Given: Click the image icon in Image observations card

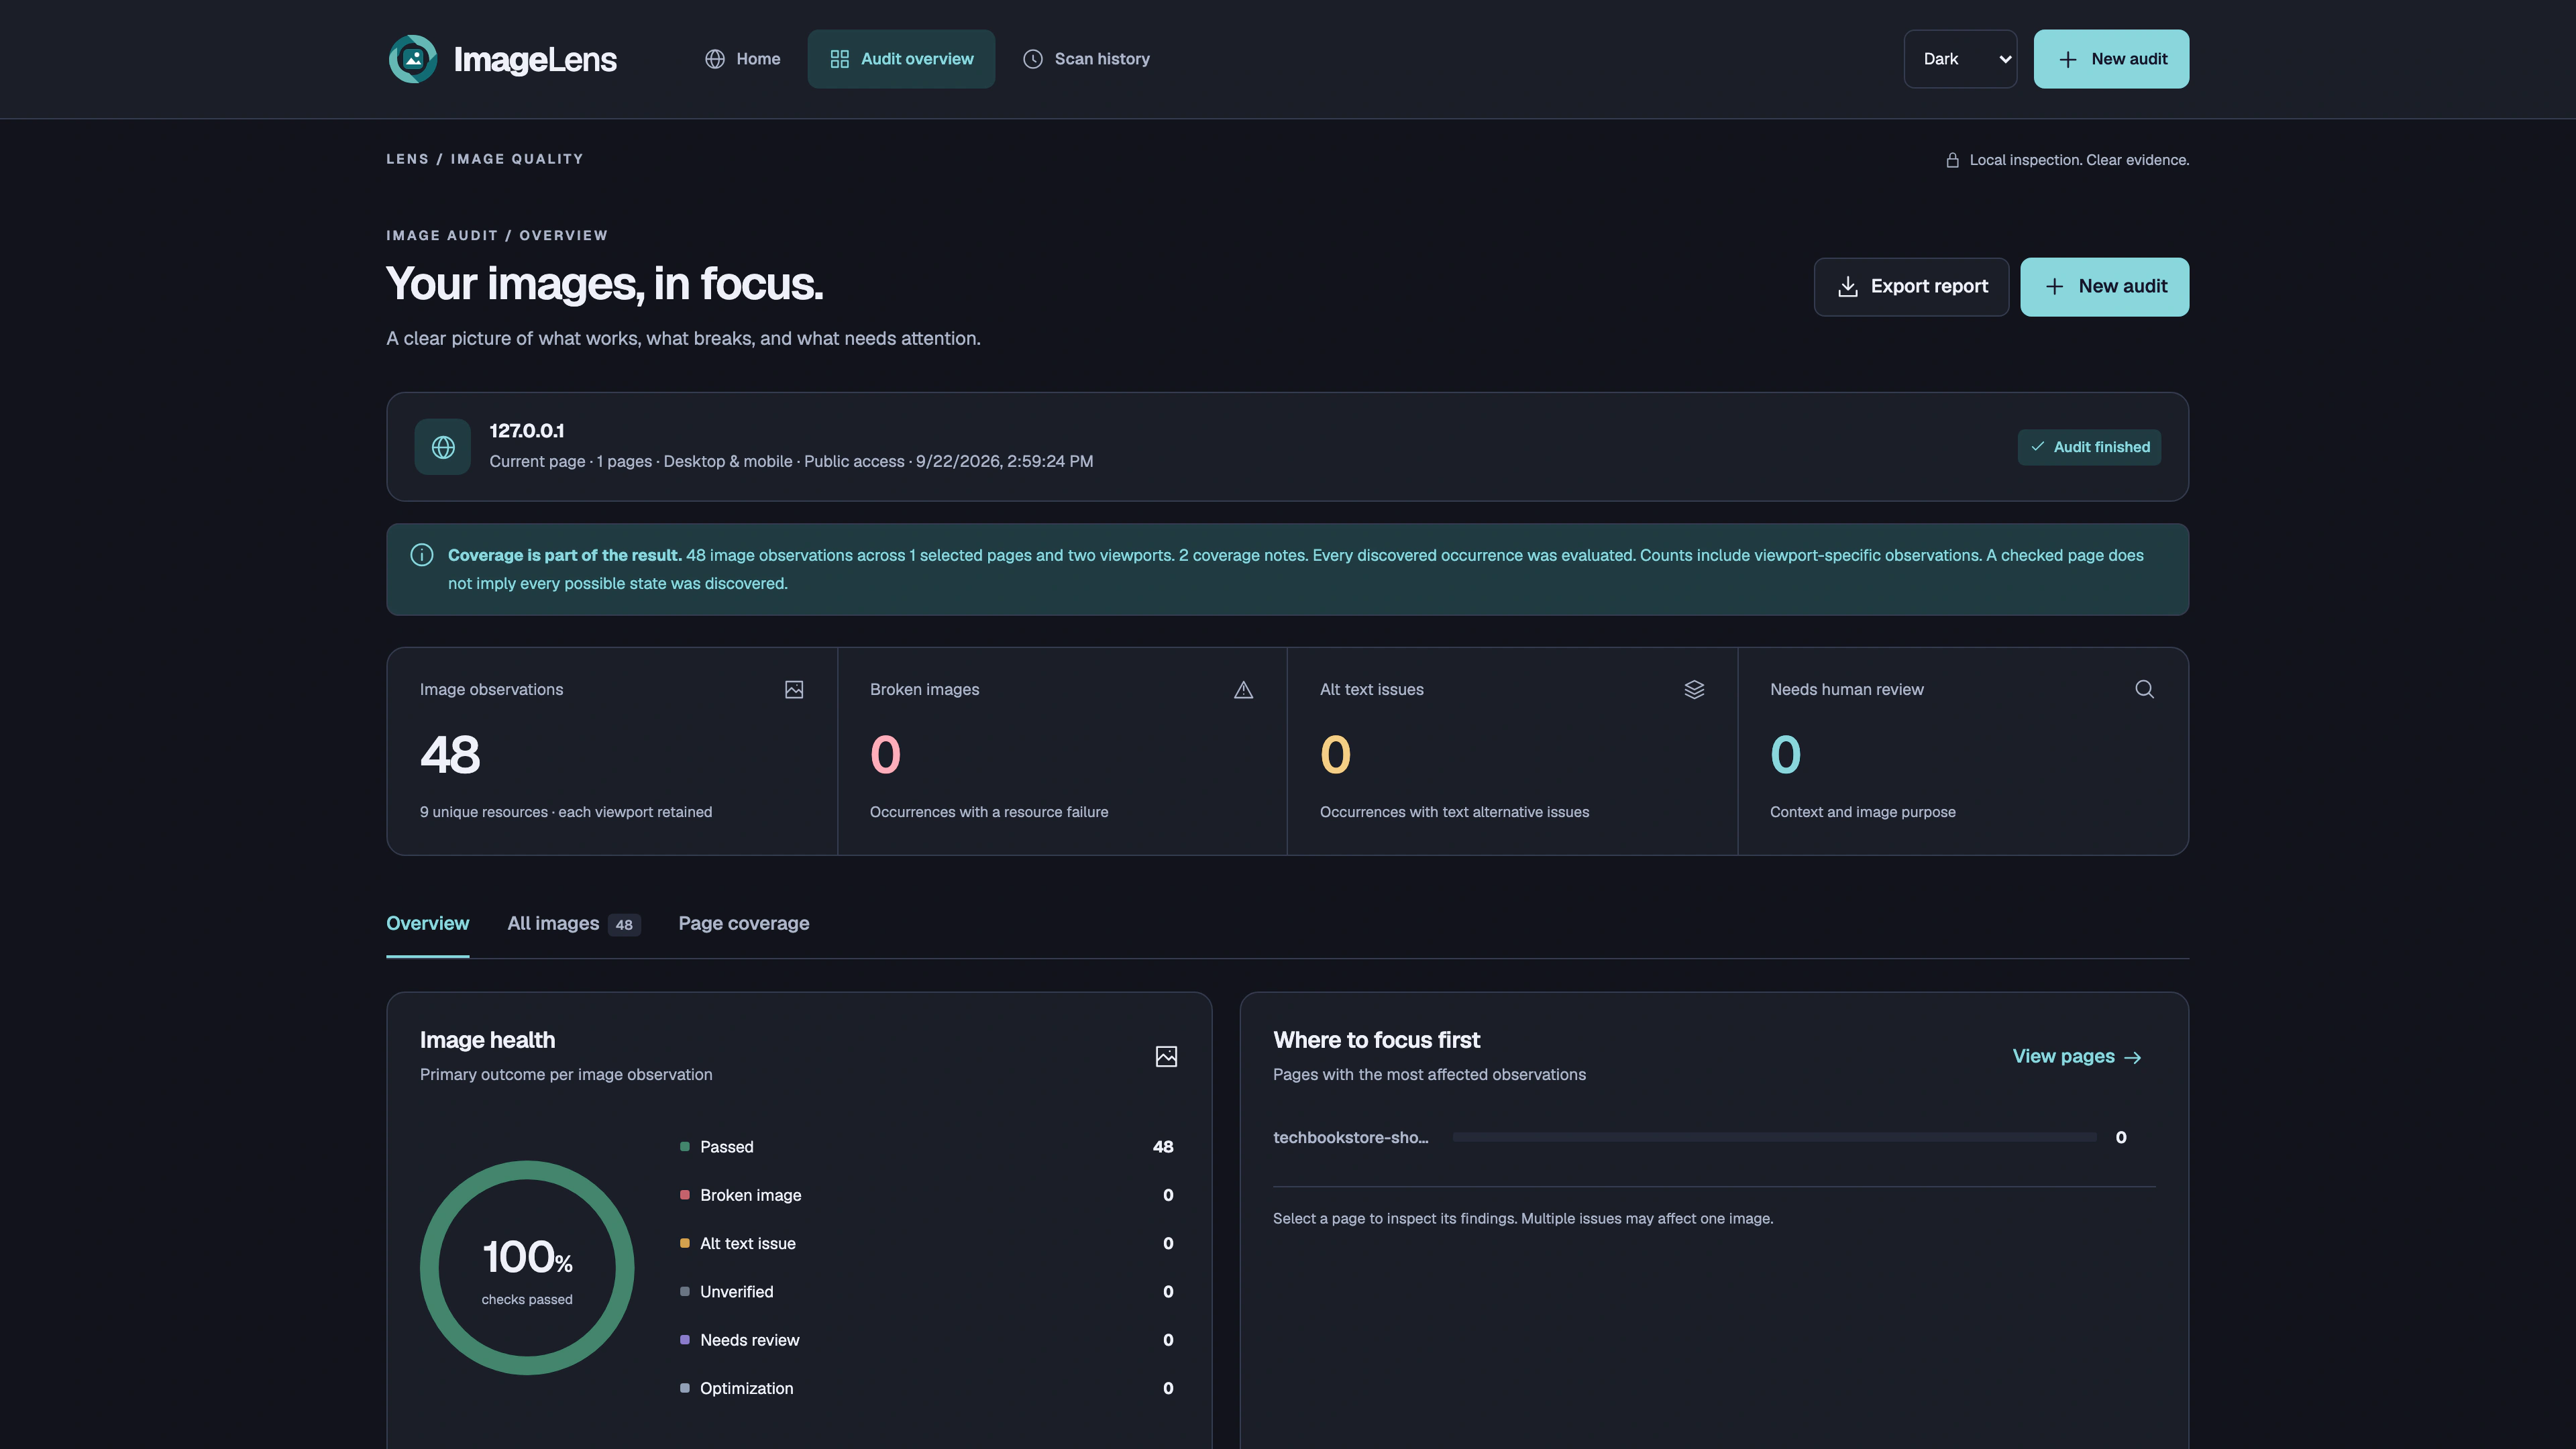Looking at the screenshot, I should click(x=794, y=690).
